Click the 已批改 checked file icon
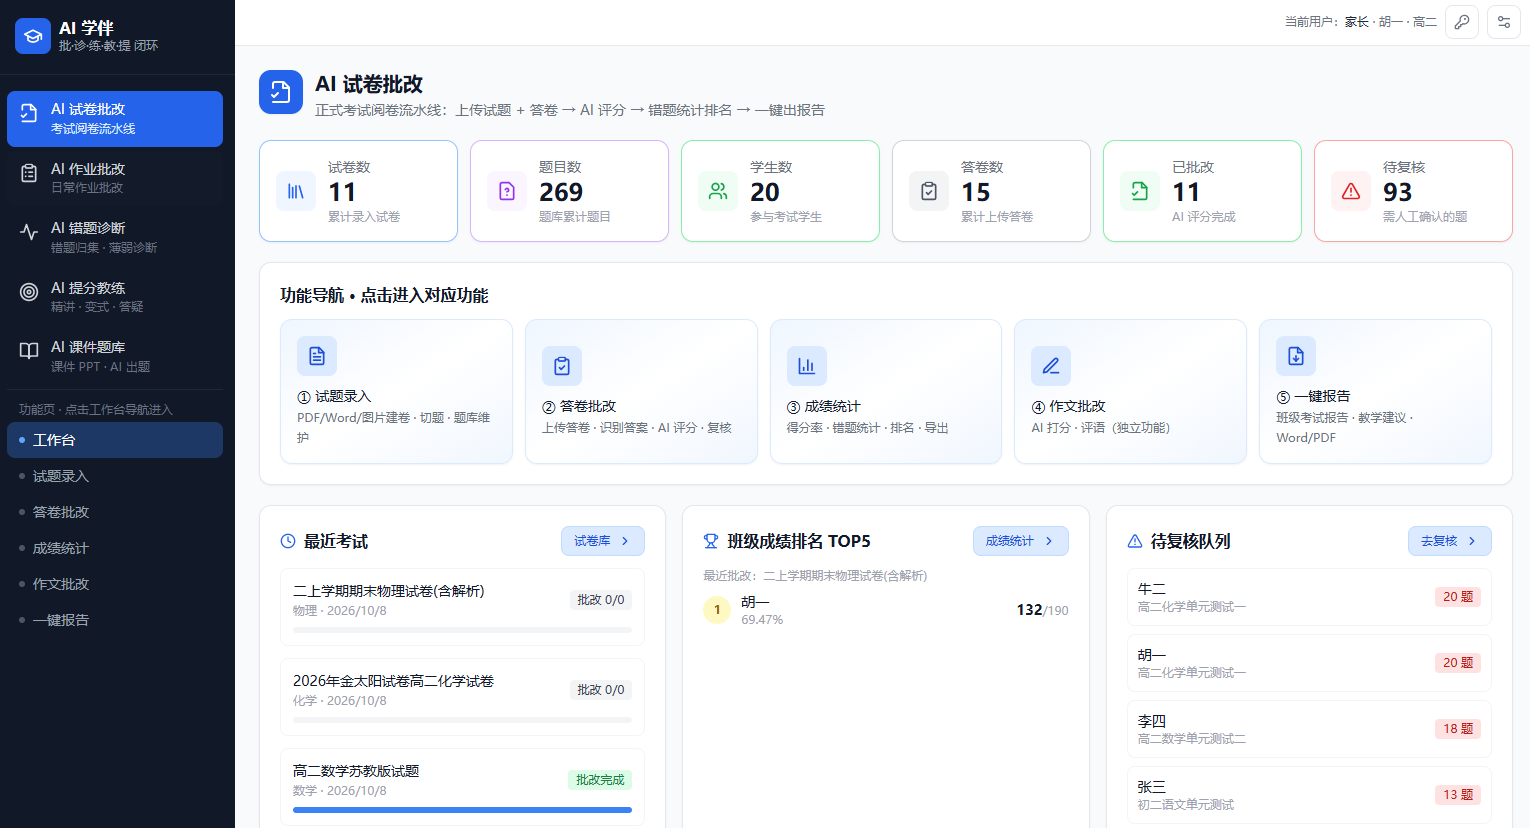 point(1140,191)
